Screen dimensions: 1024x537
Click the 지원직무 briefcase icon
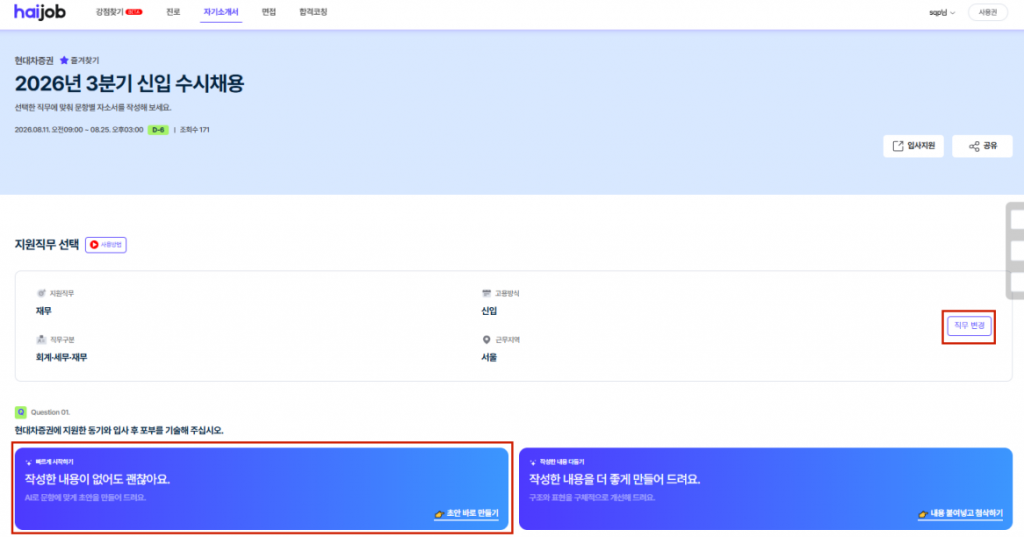click(41, 293)
